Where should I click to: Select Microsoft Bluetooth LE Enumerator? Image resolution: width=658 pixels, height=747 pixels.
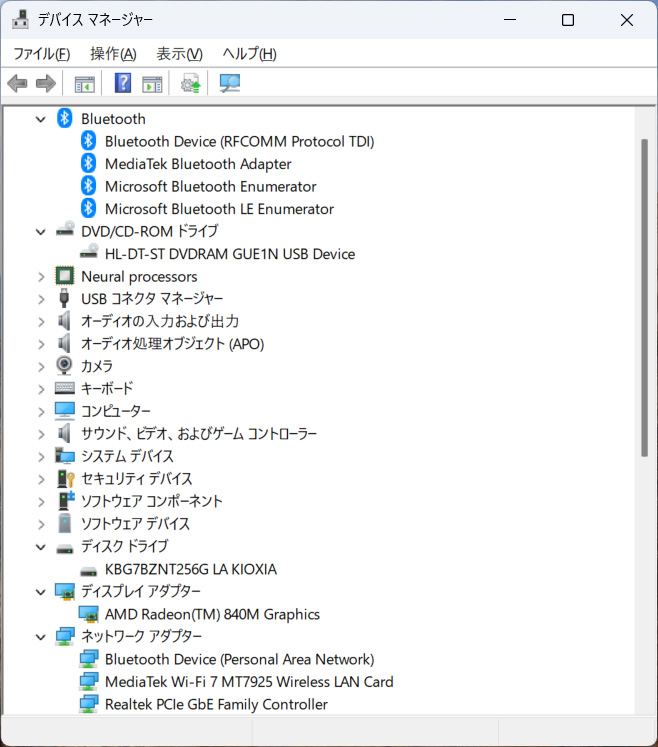220,209
